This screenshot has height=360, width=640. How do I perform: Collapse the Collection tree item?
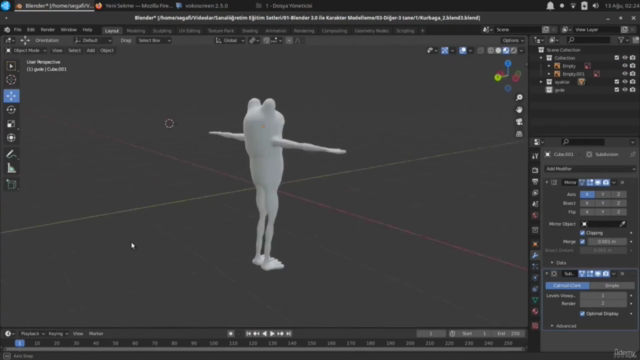click(541, 58)
